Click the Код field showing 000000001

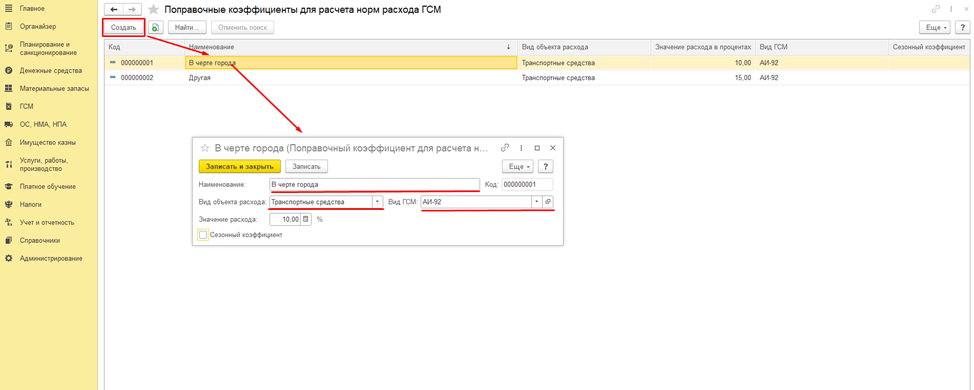527,184
